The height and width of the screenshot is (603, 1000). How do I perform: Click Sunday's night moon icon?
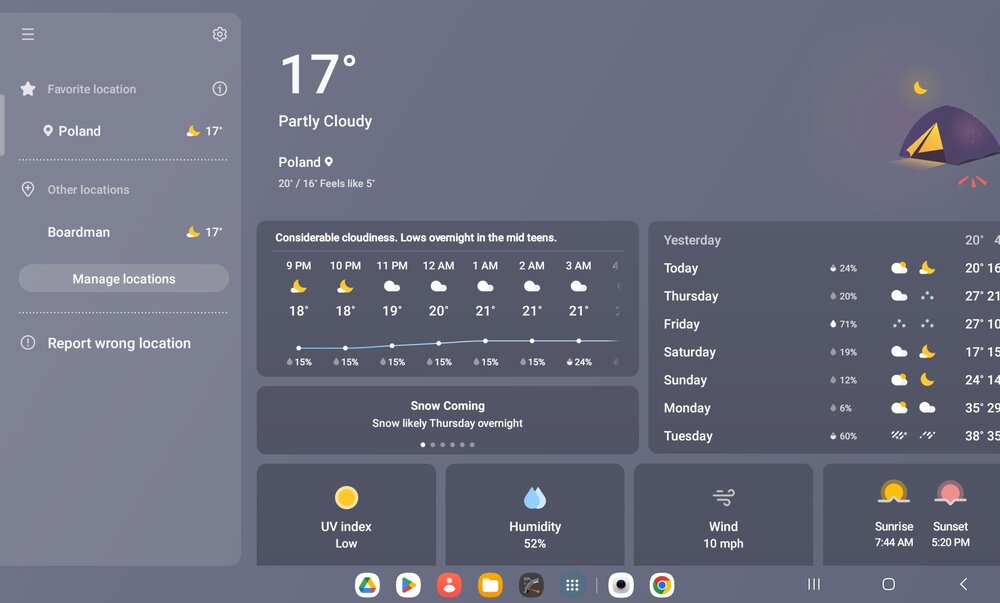[x=927, y=380]
